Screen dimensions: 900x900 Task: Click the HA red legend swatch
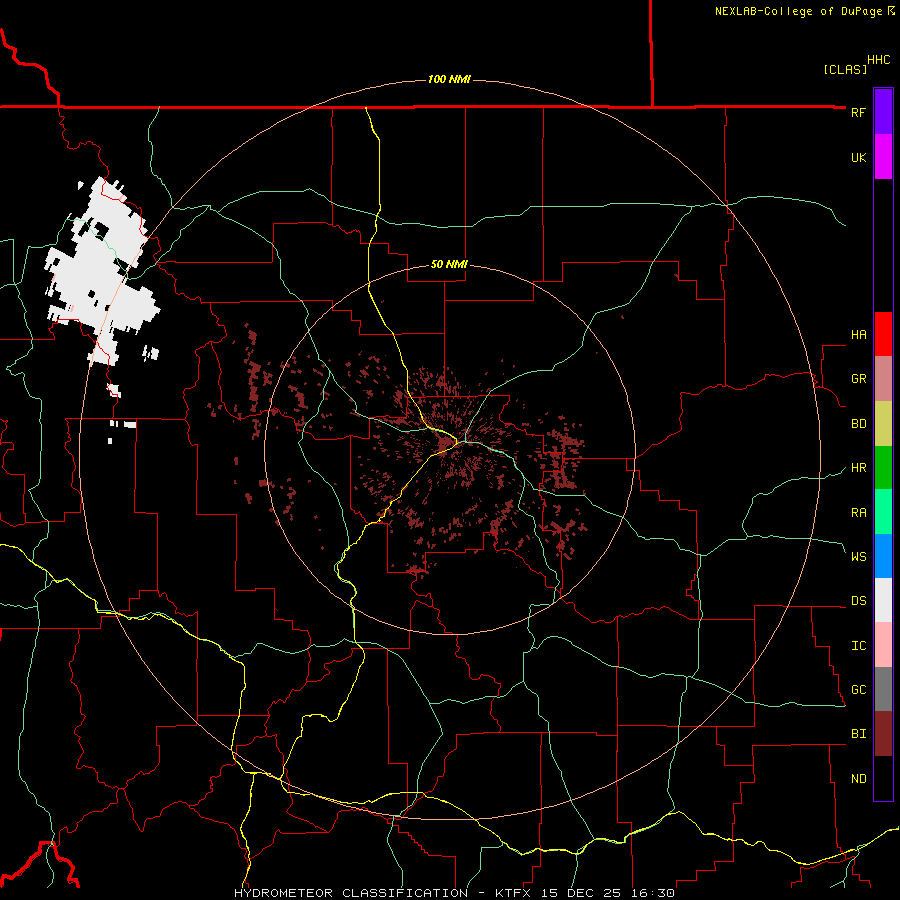883,334
